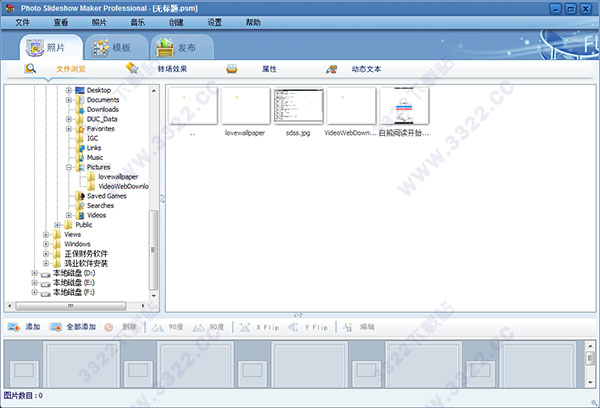
Task: Expand the DUC_Data tree node
Action: [x=69, y=119]
